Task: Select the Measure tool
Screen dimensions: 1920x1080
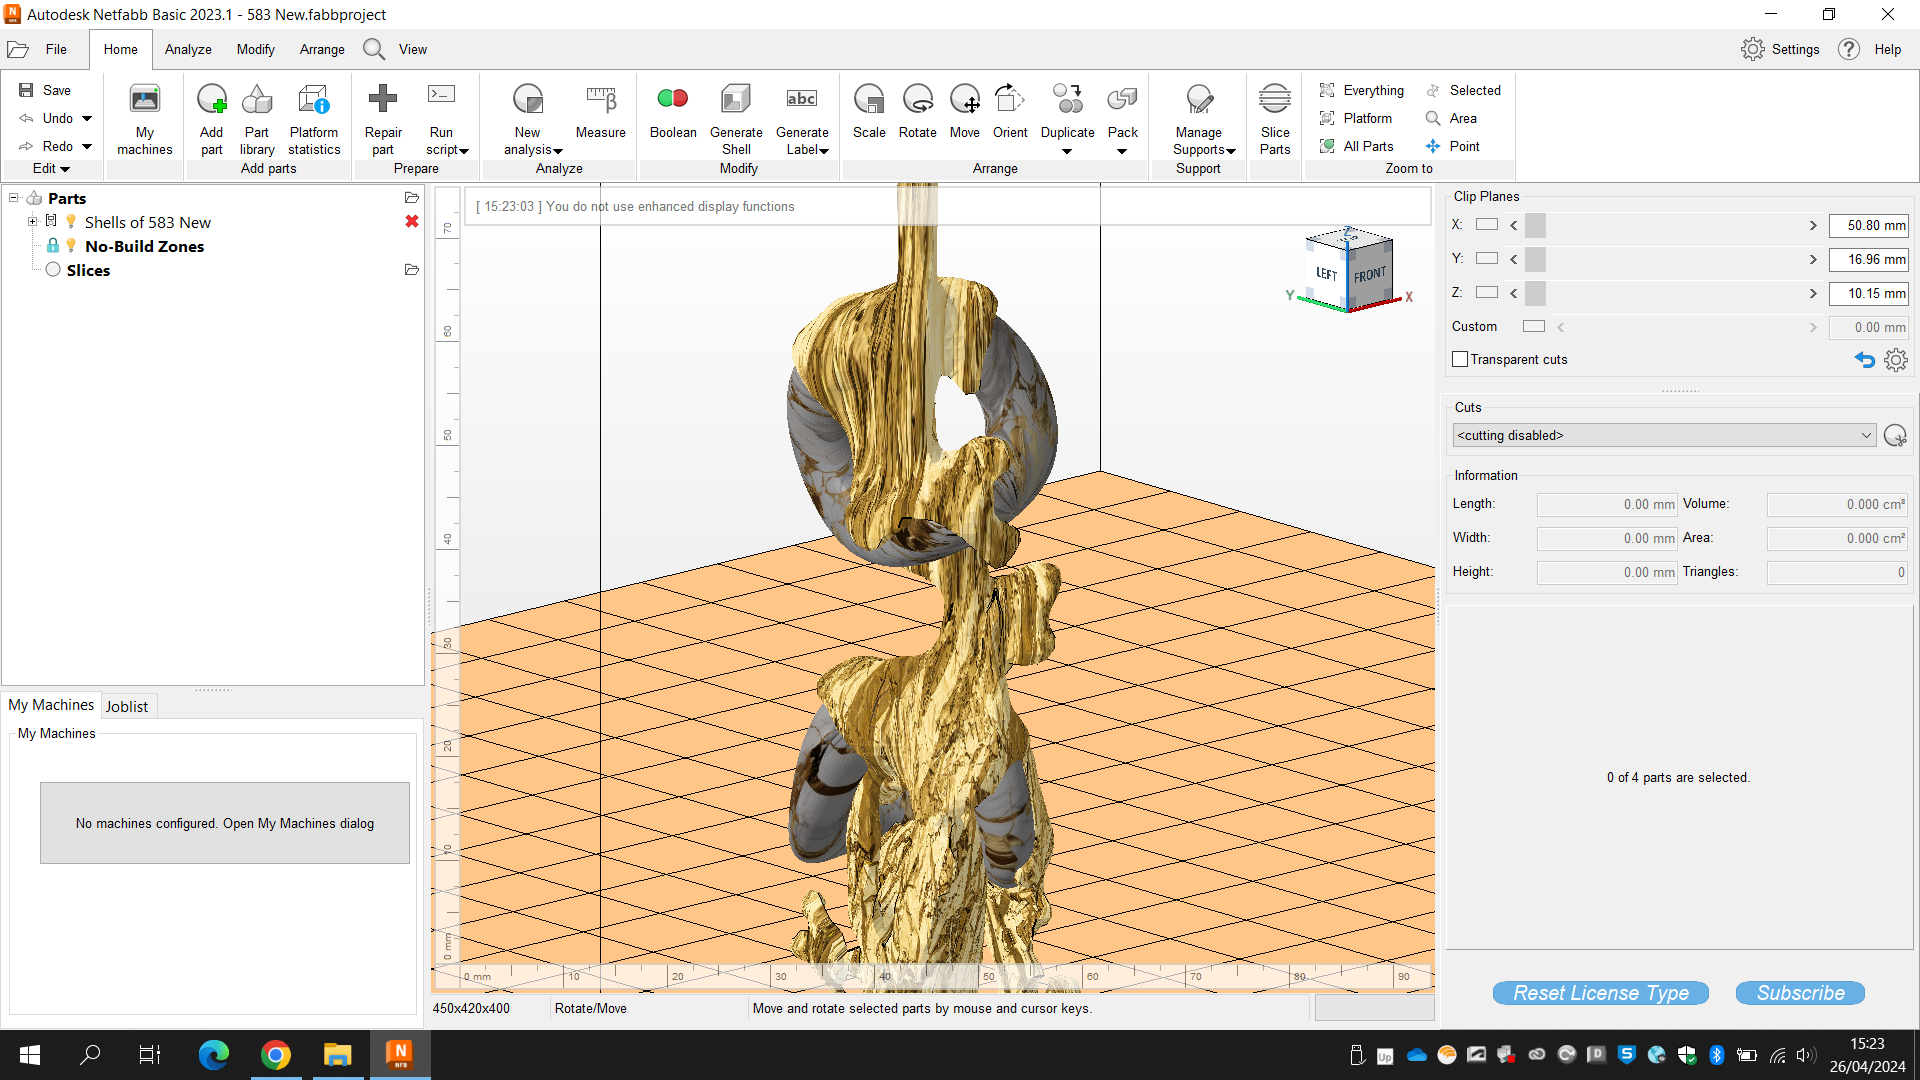Action: pos(601,112)
